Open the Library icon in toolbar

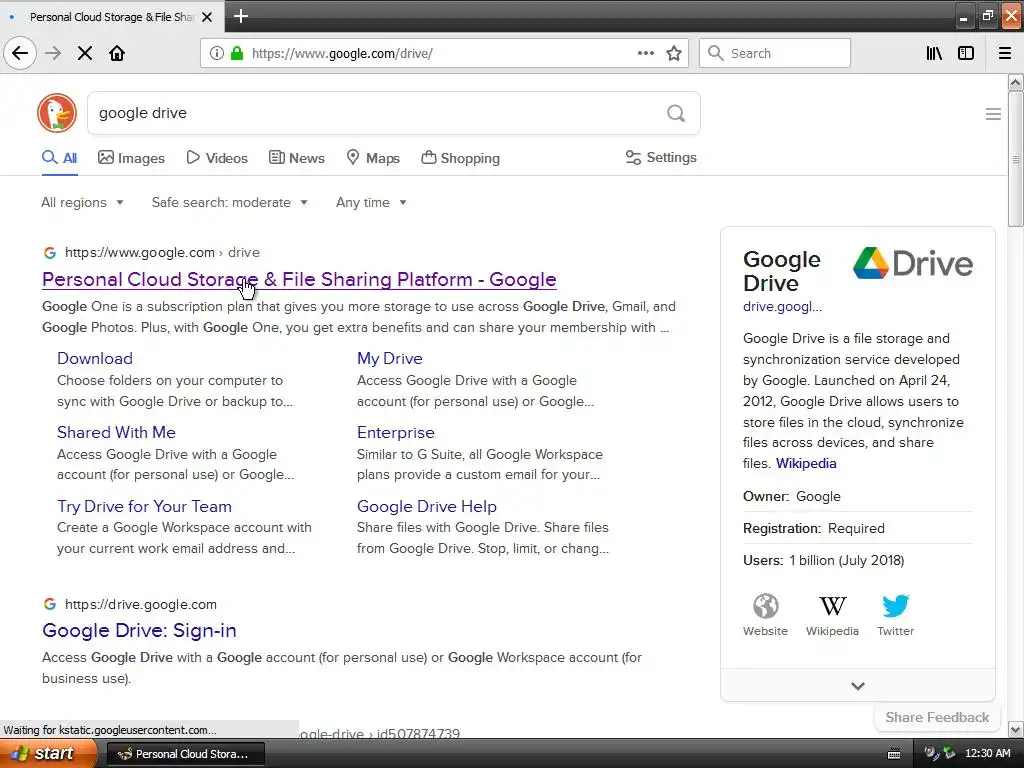click(934, 54)
